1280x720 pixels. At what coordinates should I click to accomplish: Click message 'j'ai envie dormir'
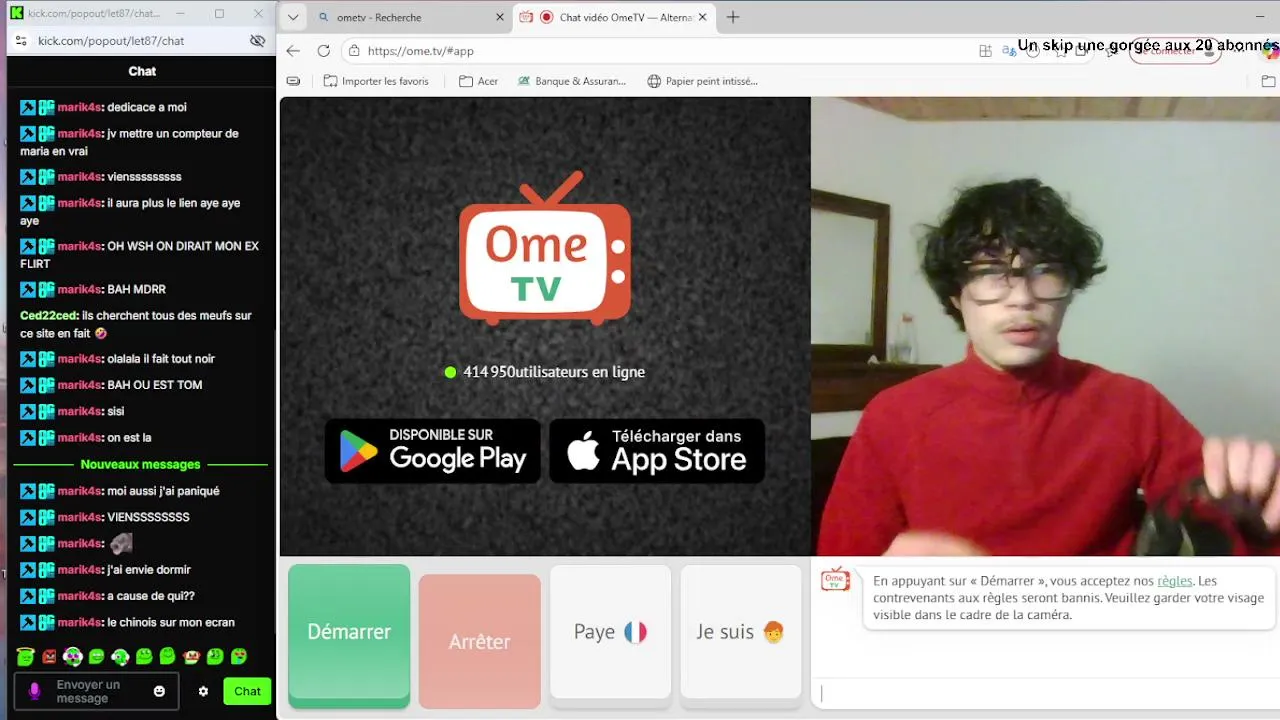[x=149, y=570]
